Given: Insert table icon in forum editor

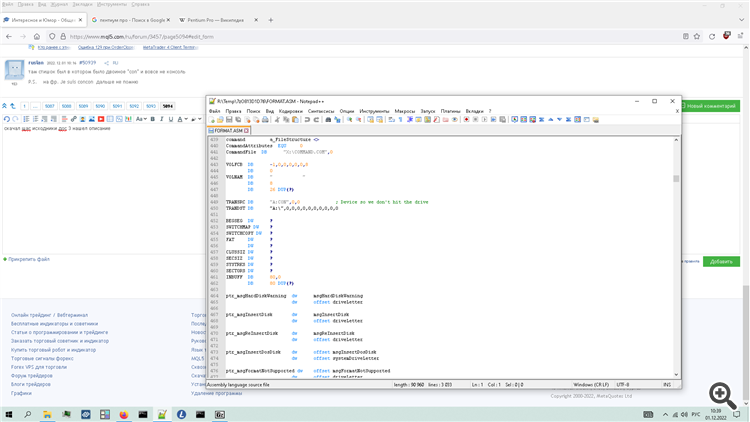Looking at the screenshot, I should pyautogui.click(x=110, y=119).
